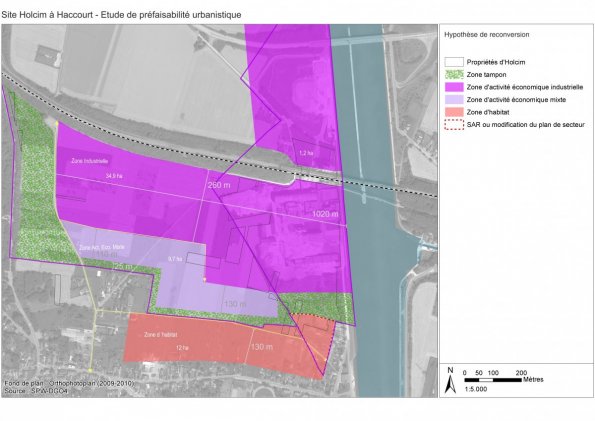Select the green Zone tampon legend swatch
Image resolution: width=595 pixels, height=421 pixels.
[x=454, y=74]
